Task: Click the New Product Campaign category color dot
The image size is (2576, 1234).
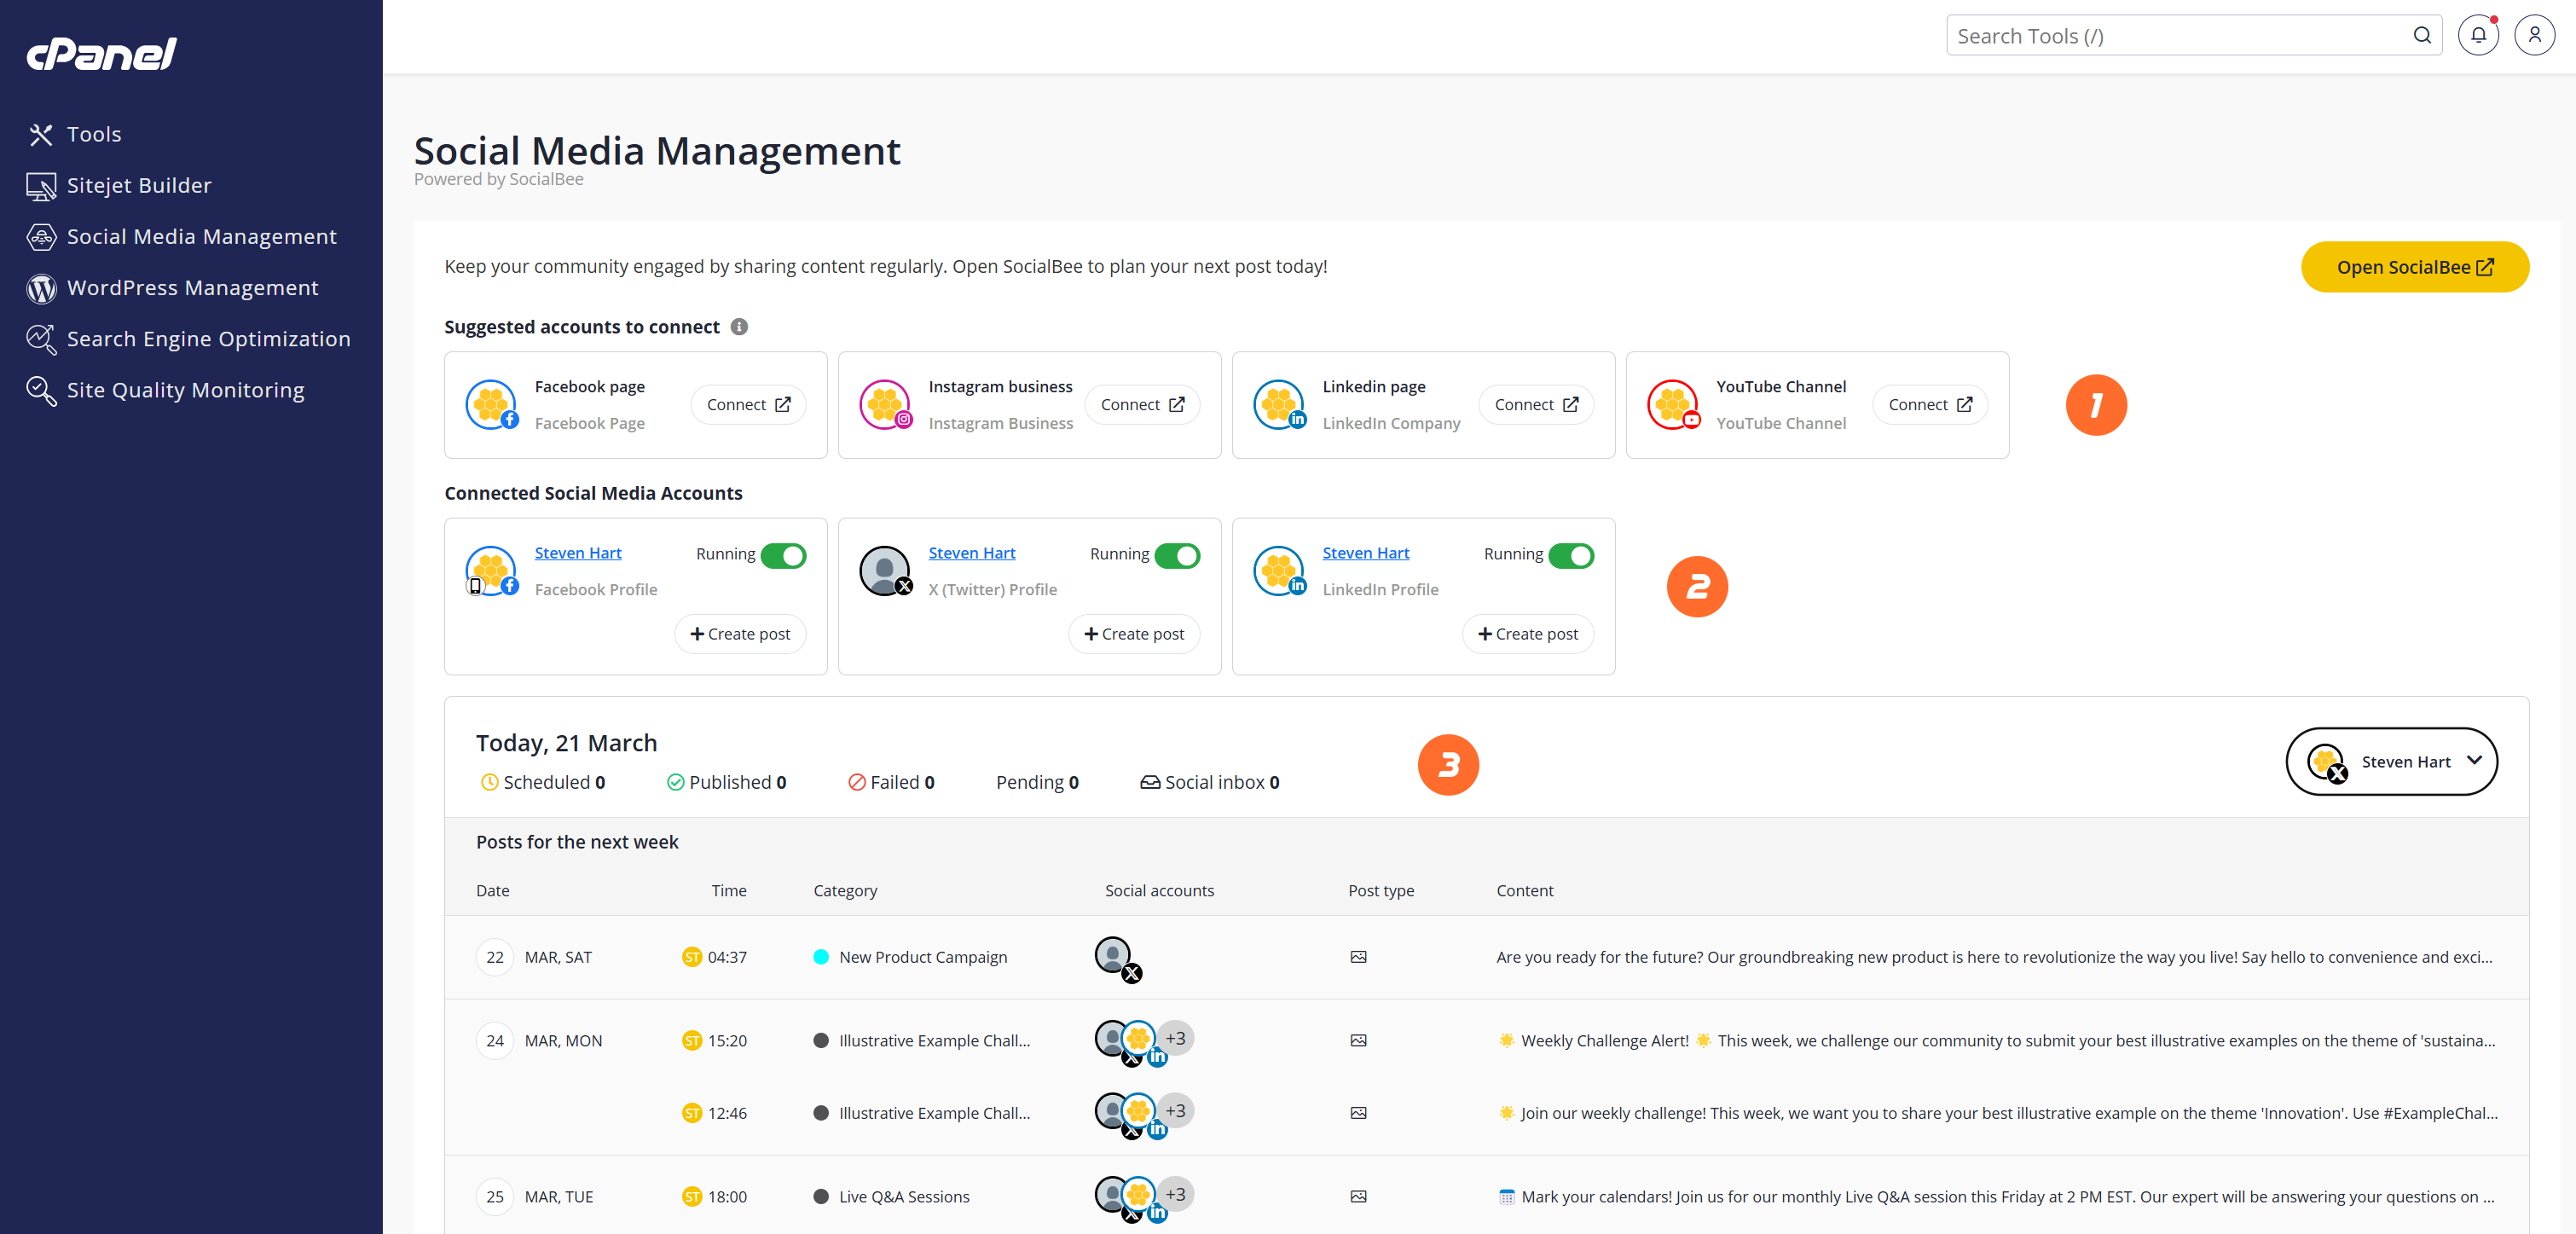Action: [x=821, y=956]
